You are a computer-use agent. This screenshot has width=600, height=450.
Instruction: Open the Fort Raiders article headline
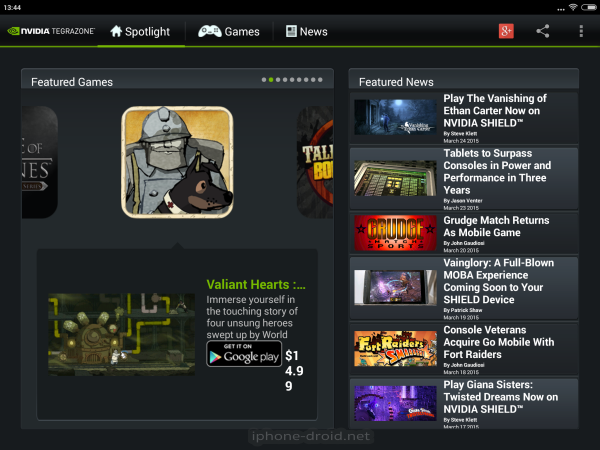pyautogui.click(x=499, y=342)
